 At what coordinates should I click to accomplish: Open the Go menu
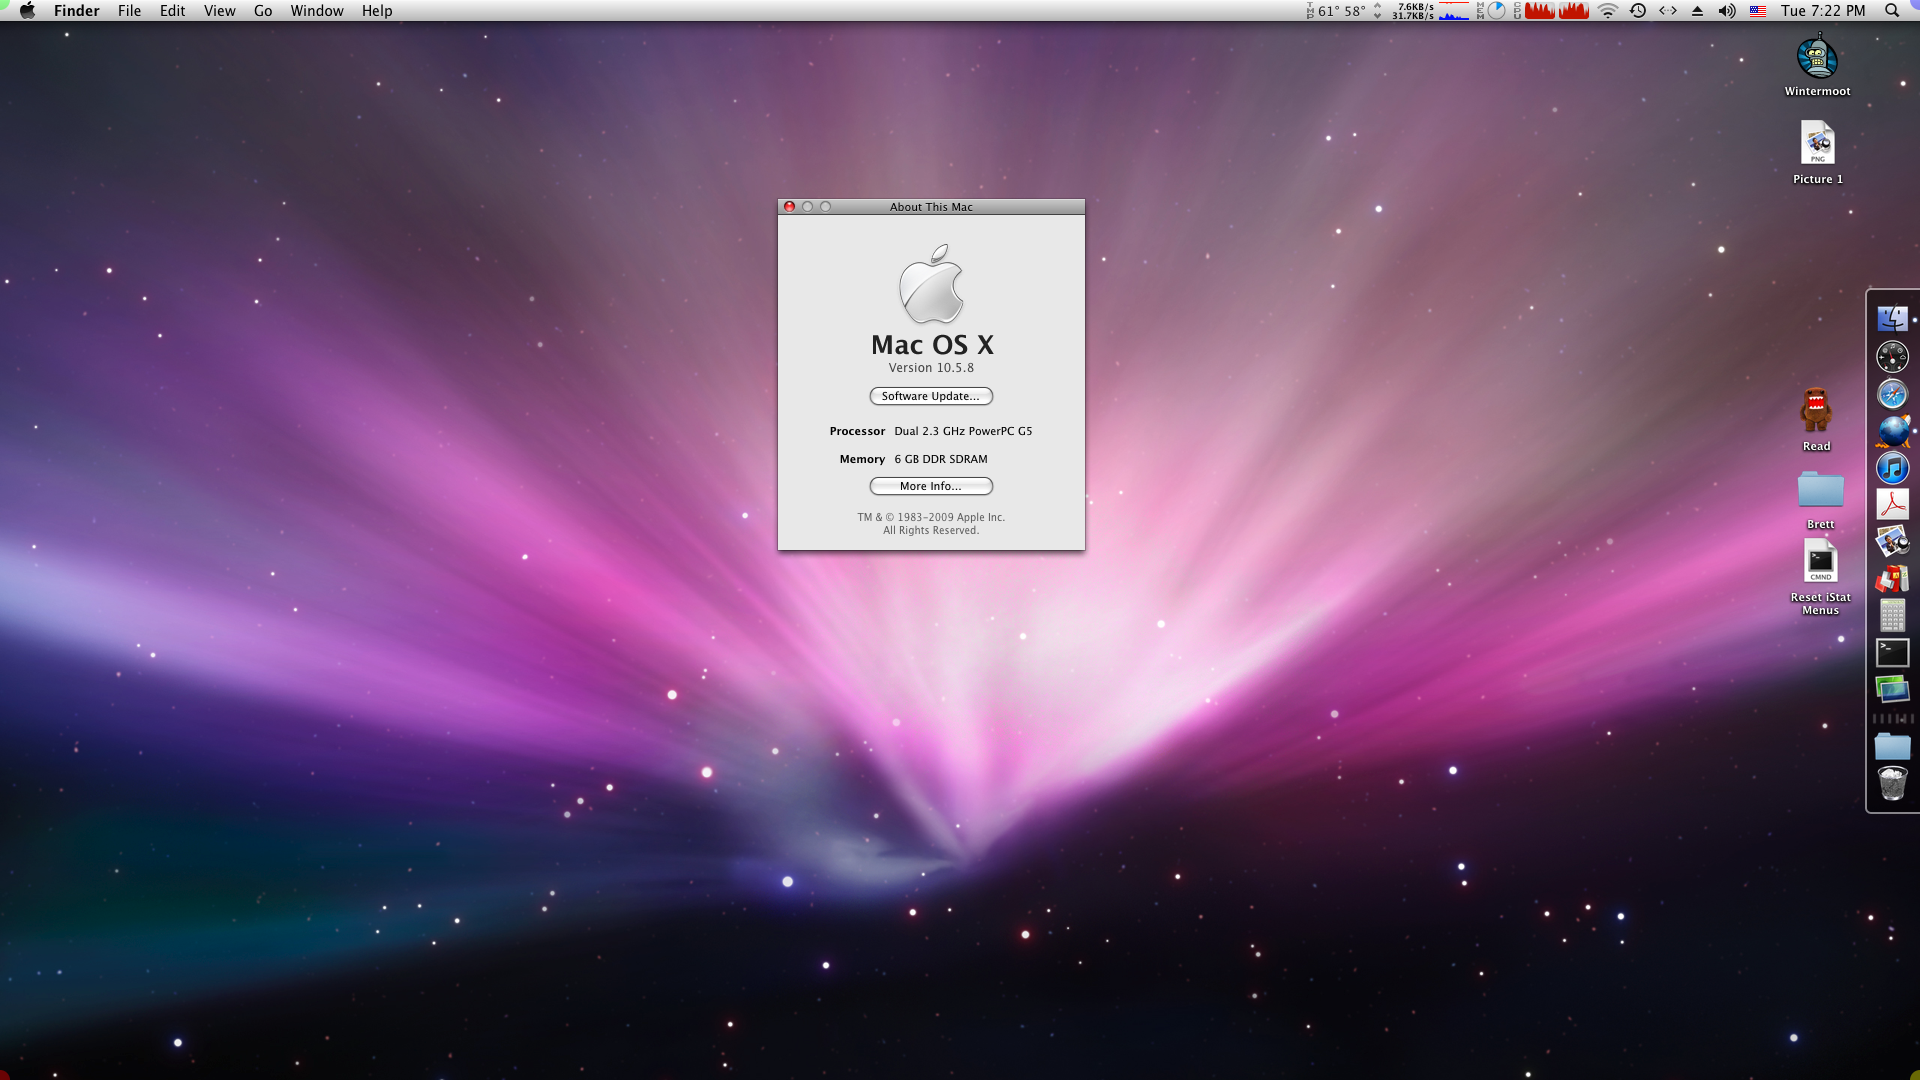263,11
